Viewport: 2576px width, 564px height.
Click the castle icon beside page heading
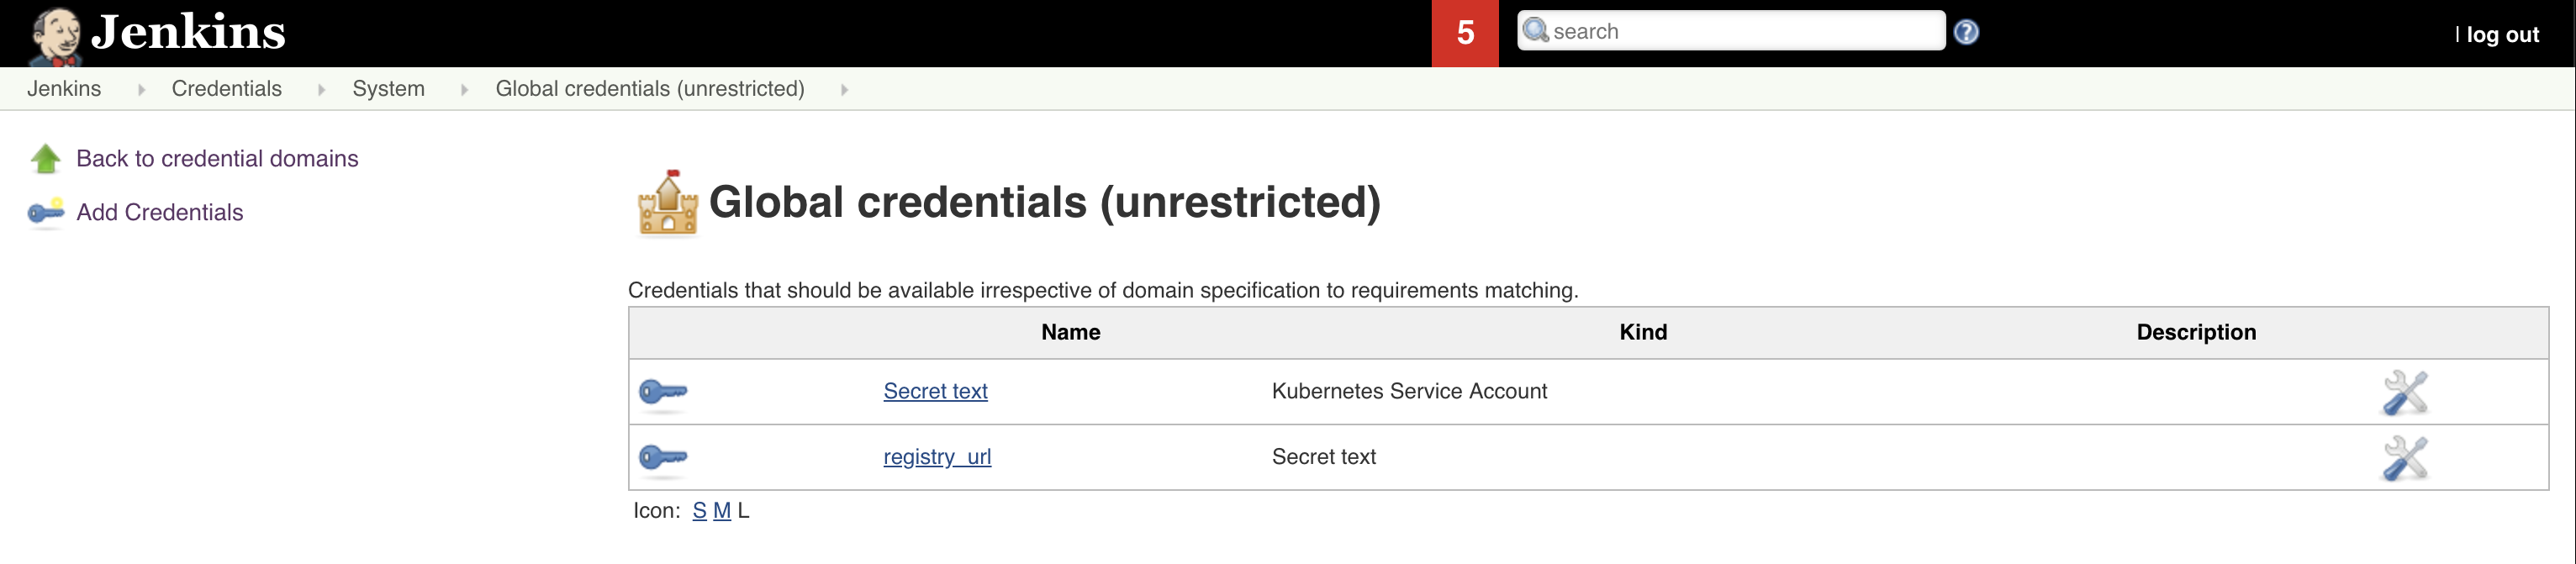[668, 203]
